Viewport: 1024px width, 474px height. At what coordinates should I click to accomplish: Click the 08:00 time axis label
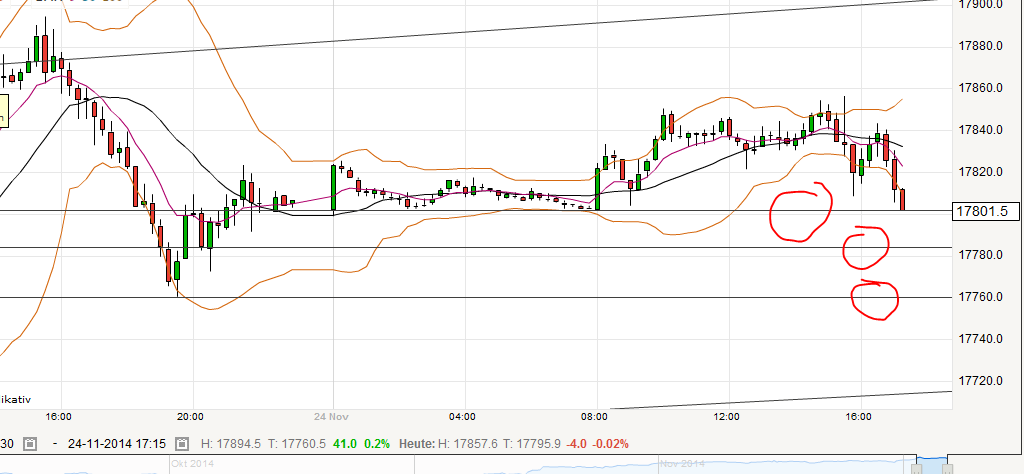tap(594, 417)
